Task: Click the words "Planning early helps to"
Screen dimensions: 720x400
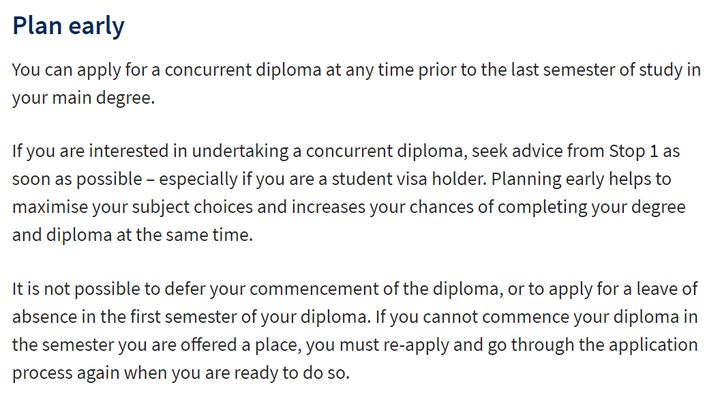Action: pyautogui.click(x=581, y=179)
